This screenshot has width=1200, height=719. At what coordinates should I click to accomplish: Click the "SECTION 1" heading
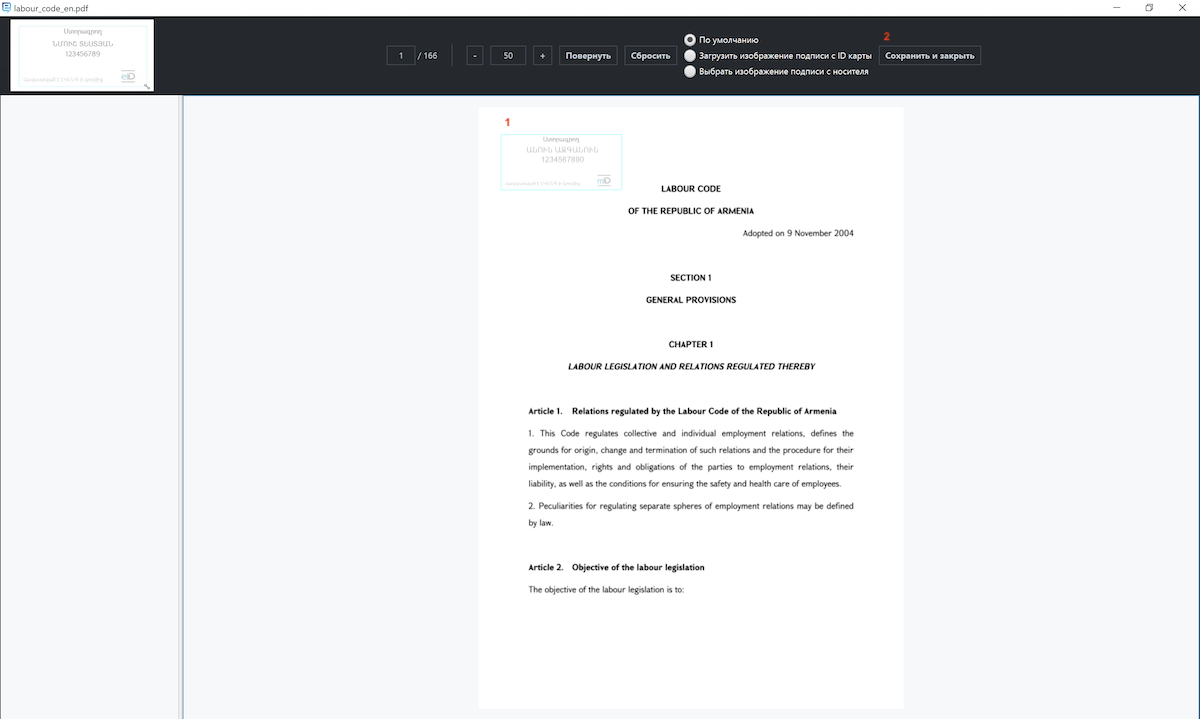691,278
